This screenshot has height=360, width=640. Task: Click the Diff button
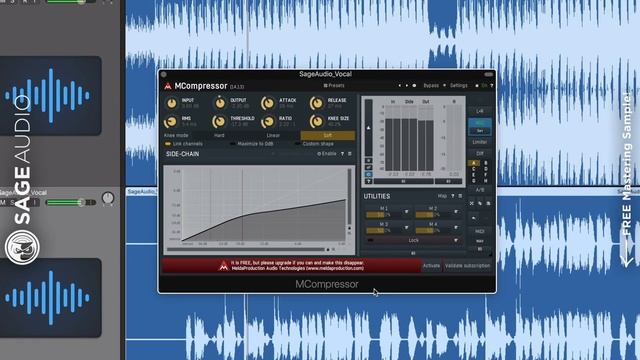tap(480, 153)
